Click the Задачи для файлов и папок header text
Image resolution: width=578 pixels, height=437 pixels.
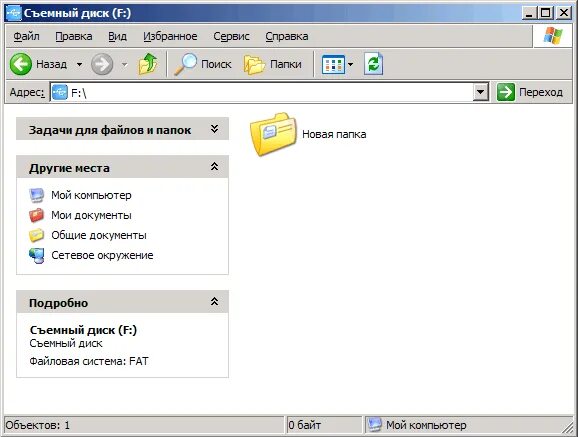110,130
